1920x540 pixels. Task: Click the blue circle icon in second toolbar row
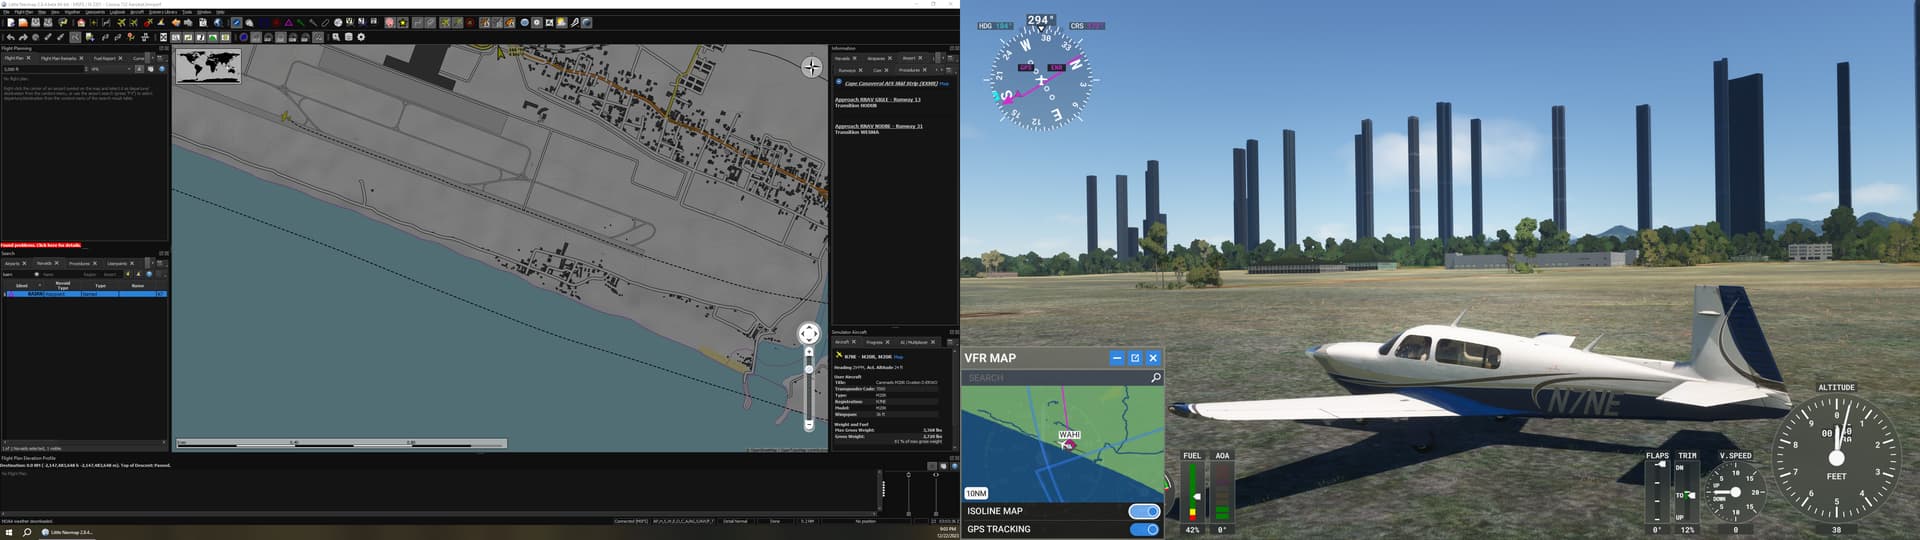pyautogui.click(x=243, y=37)
